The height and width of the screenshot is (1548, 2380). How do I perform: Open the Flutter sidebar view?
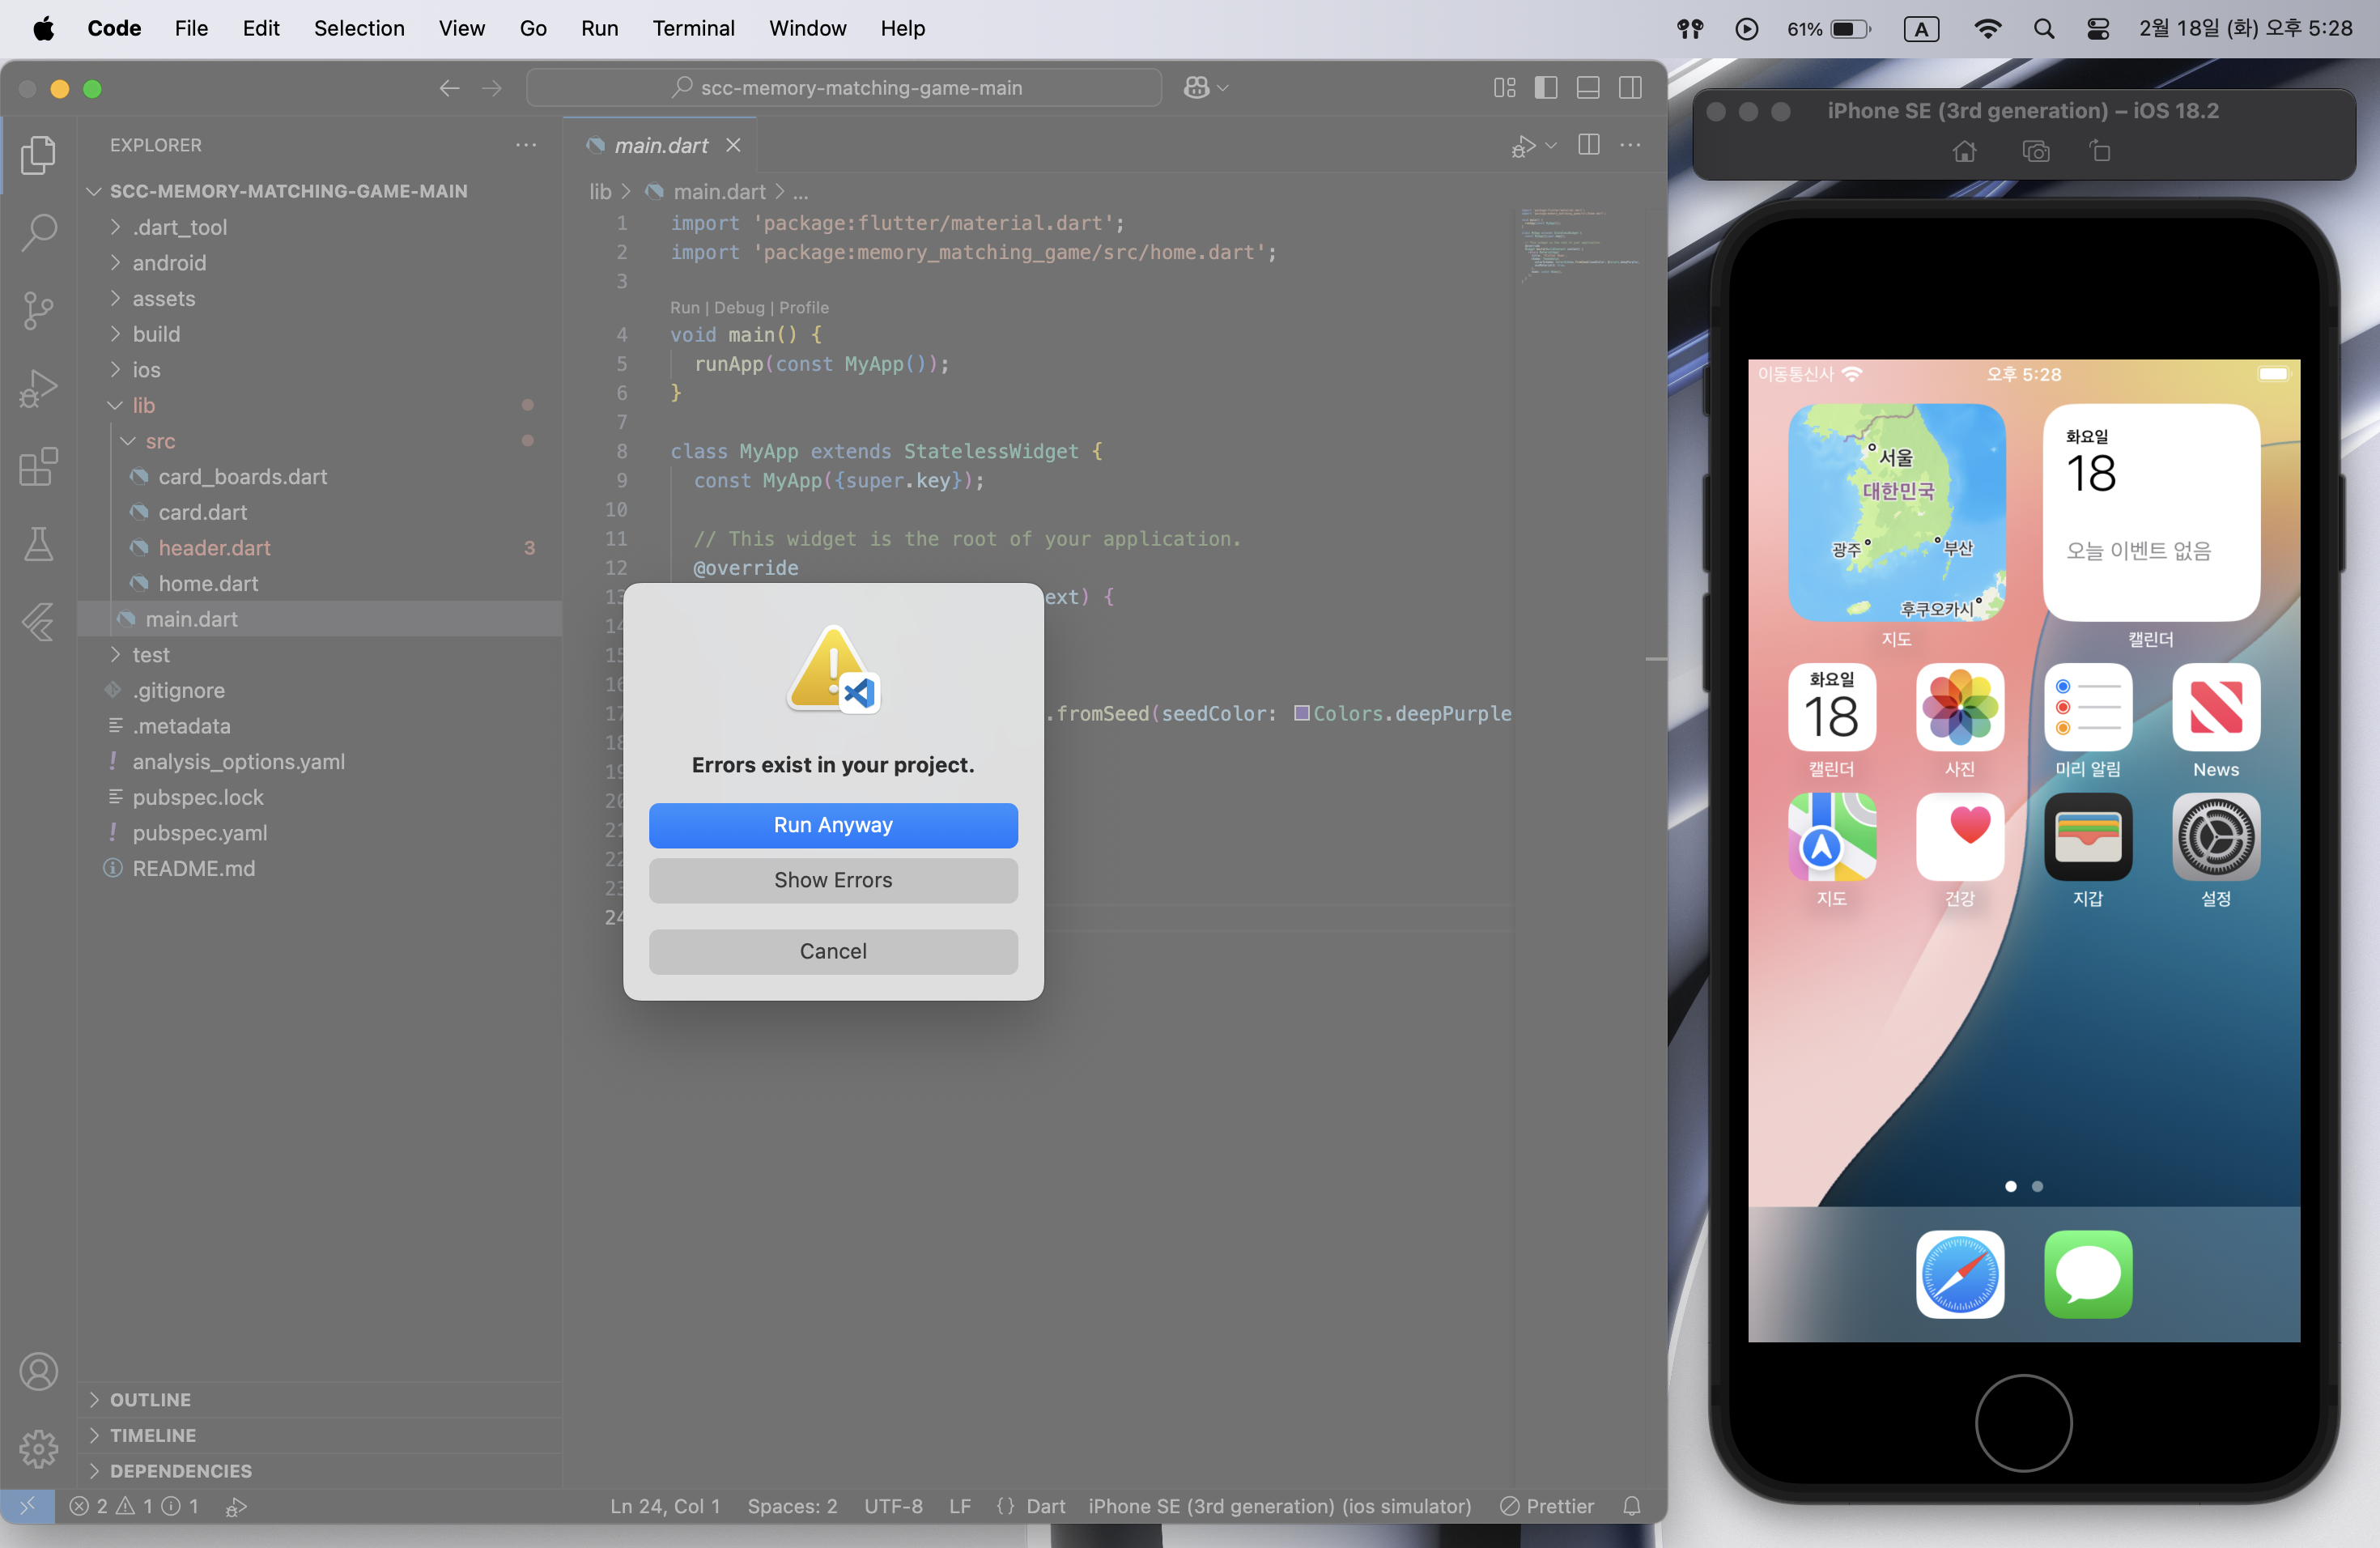(x=38, y=622)
